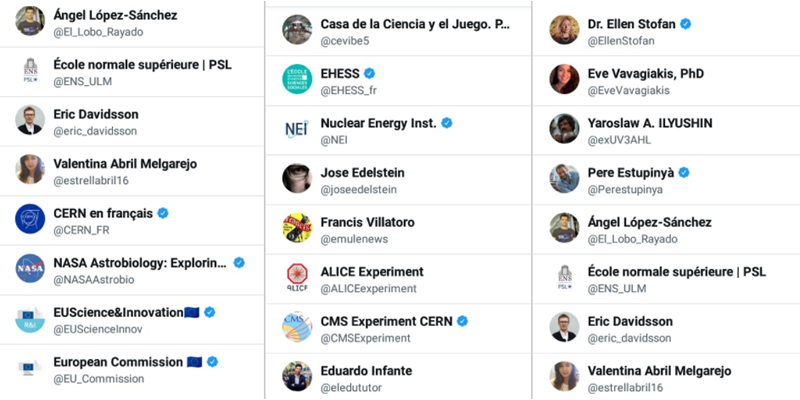Click the NASA Astrobiology logo avatar
This screenshot has width=800, height=400.
30,268
